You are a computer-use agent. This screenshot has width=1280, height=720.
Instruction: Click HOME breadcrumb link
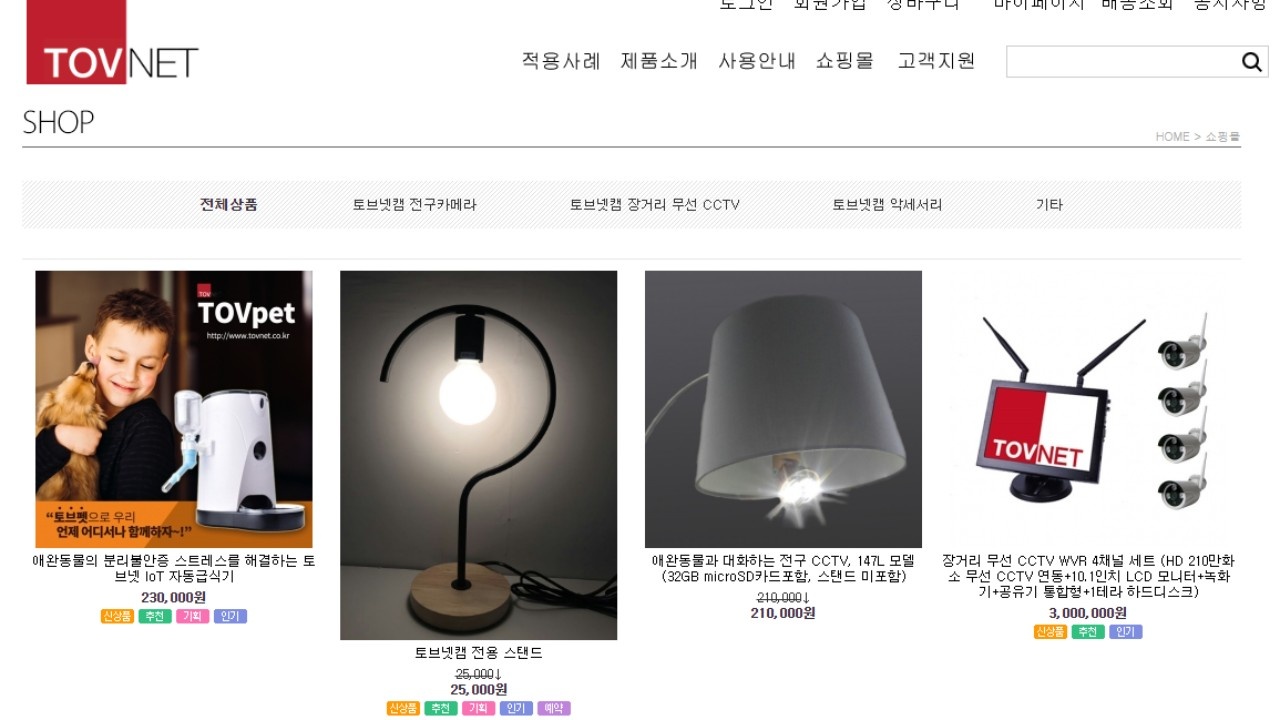coord(1172,137)
